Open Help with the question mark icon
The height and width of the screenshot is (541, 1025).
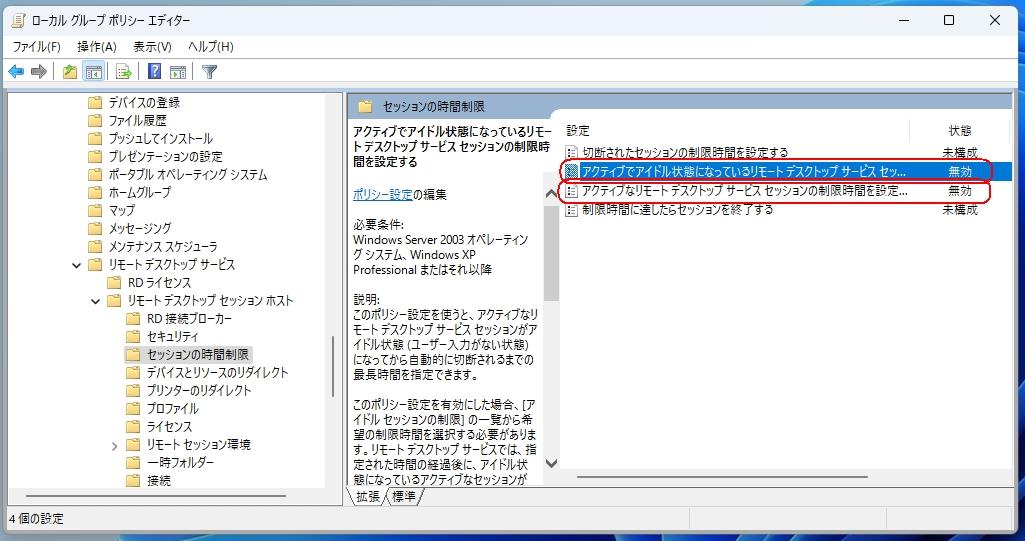(x=154, y=71)
